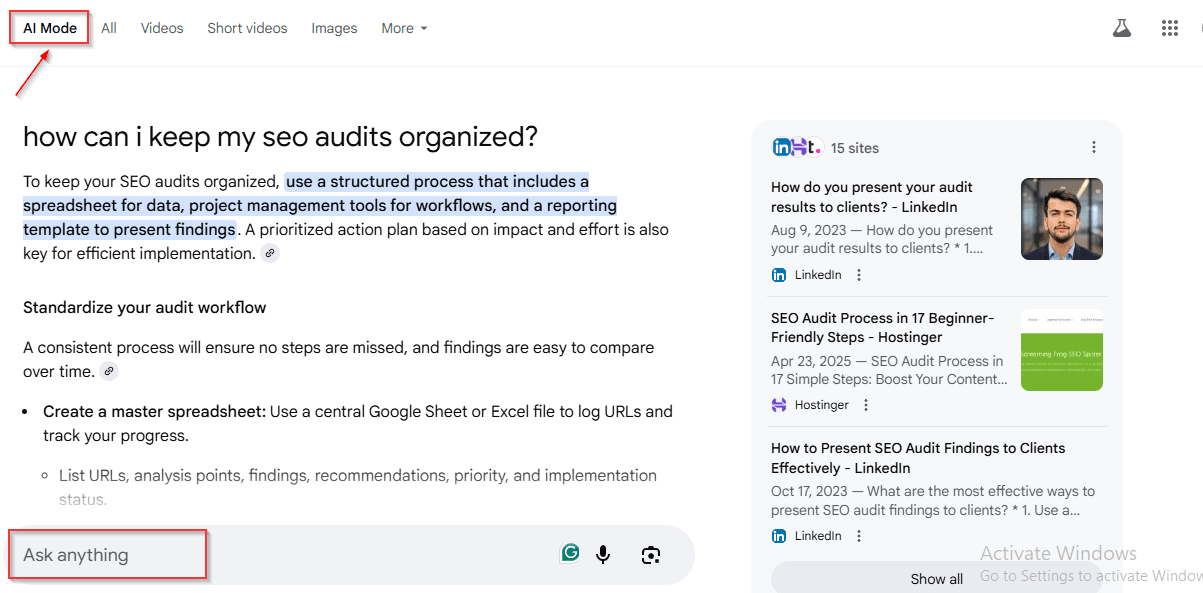
Task: Click the Show all sources button
Action: pyautogui.click(x=936, y=579)
